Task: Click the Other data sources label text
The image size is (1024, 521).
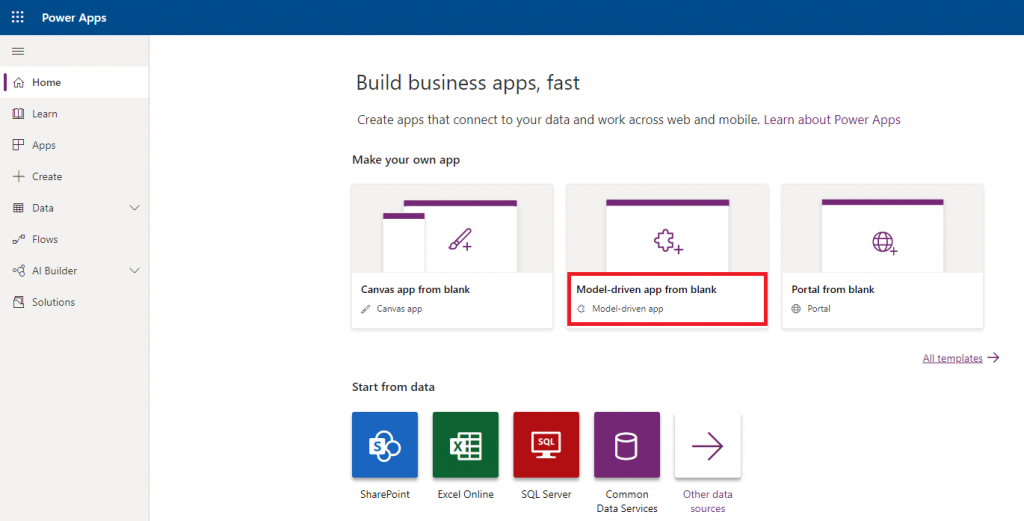Action: (708, 501)
